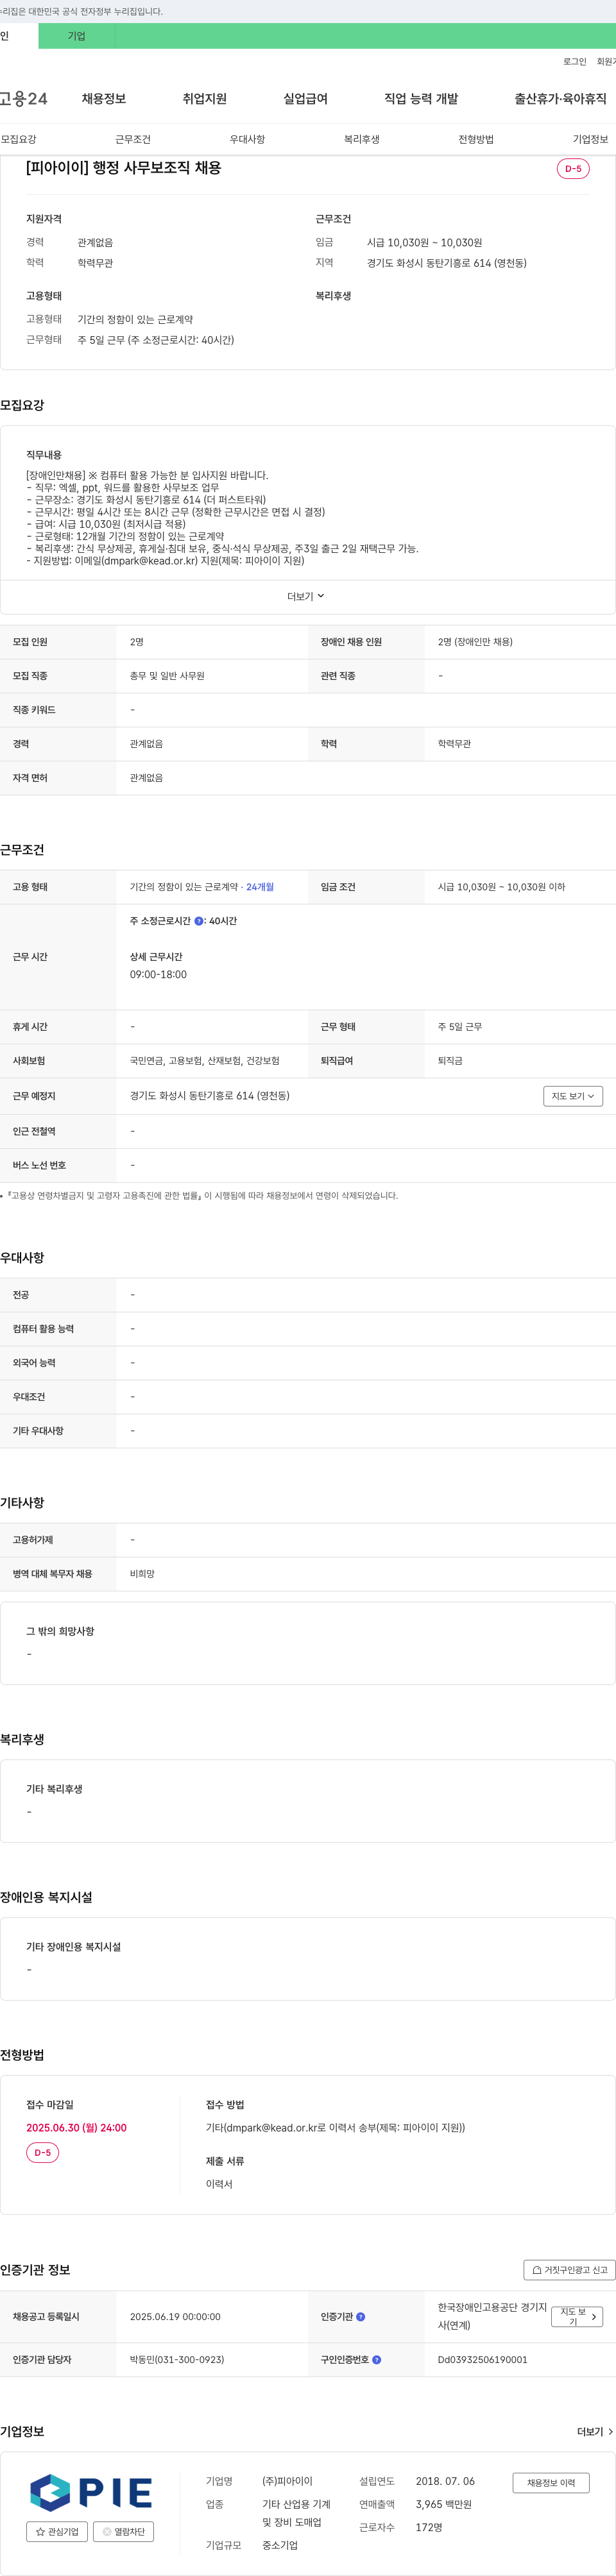This screenshot has height=2576, width=616.
Task: Select company name (주)피아이이
Action: tap(287, 2482)
